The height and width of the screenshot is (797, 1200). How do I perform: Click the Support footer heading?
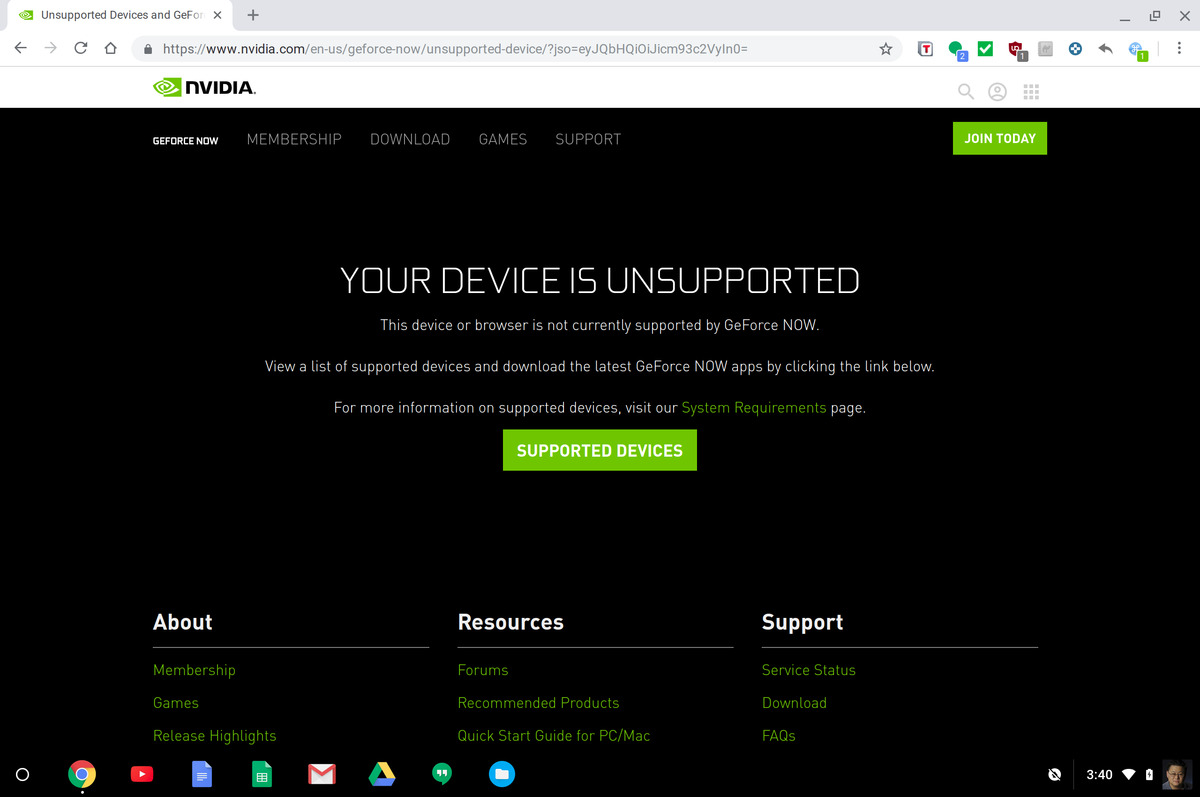[x=803, y=623]
